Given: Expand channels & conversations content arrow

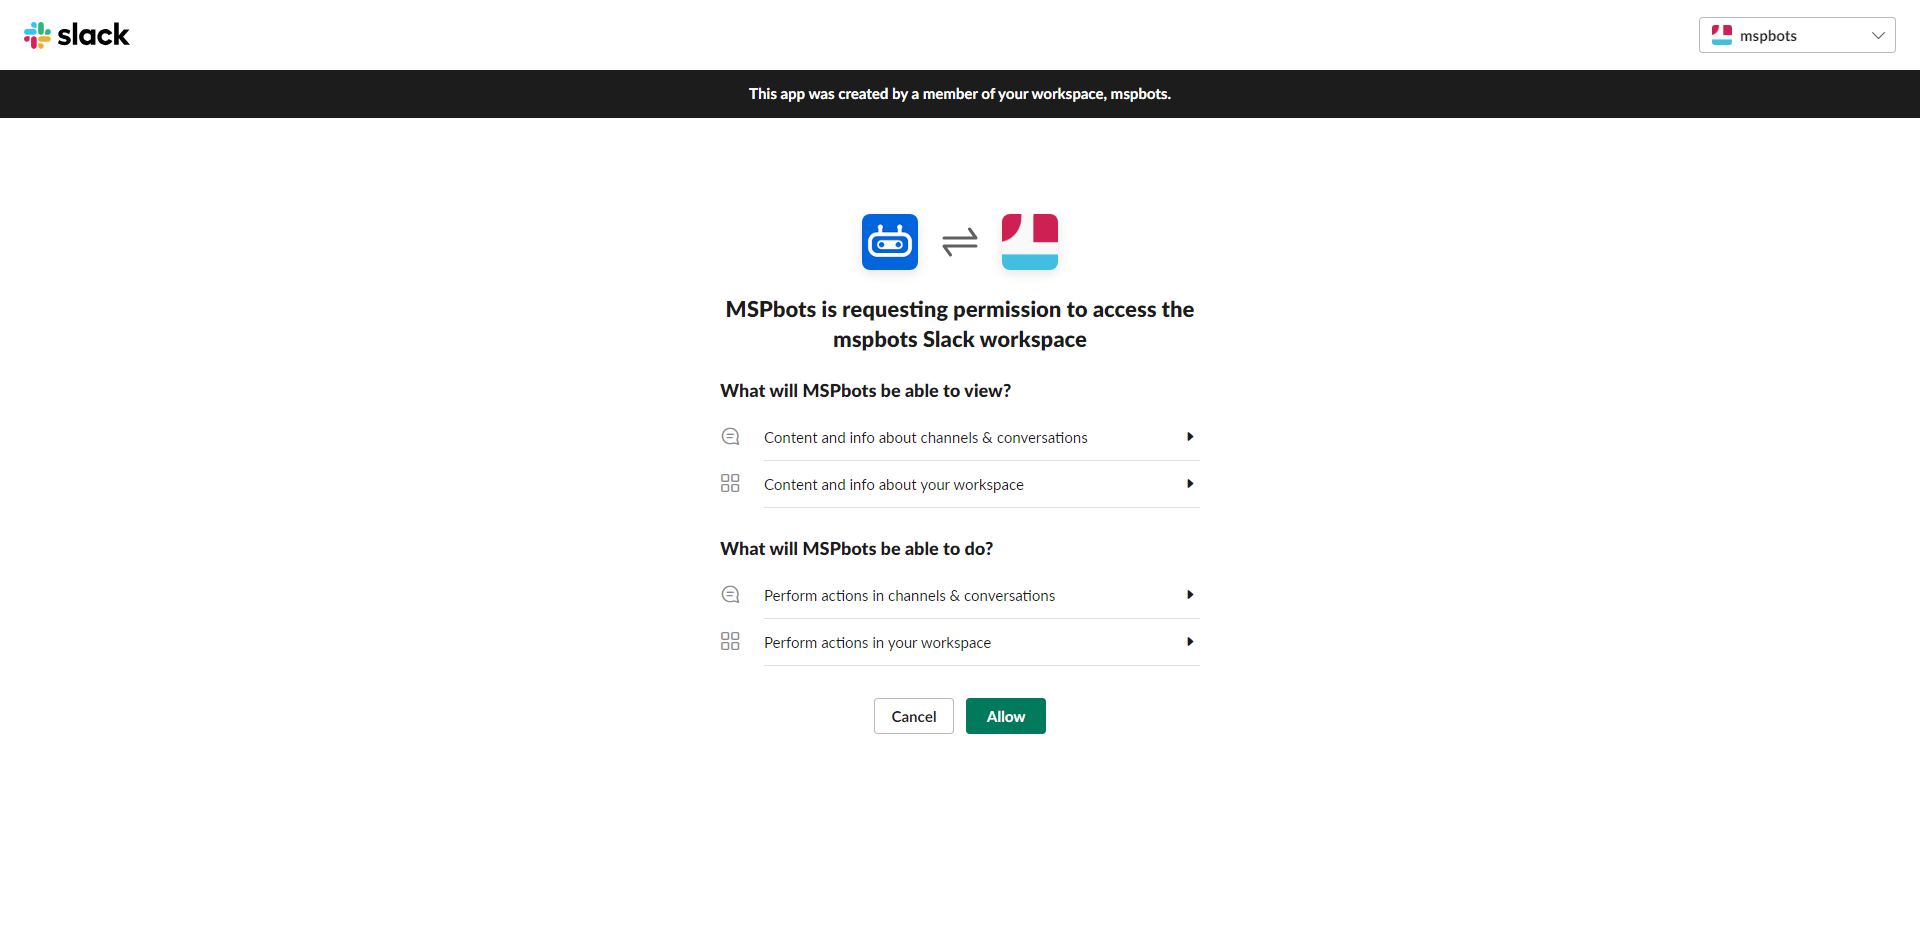Looking at the screenshot, I should 1190,437.
